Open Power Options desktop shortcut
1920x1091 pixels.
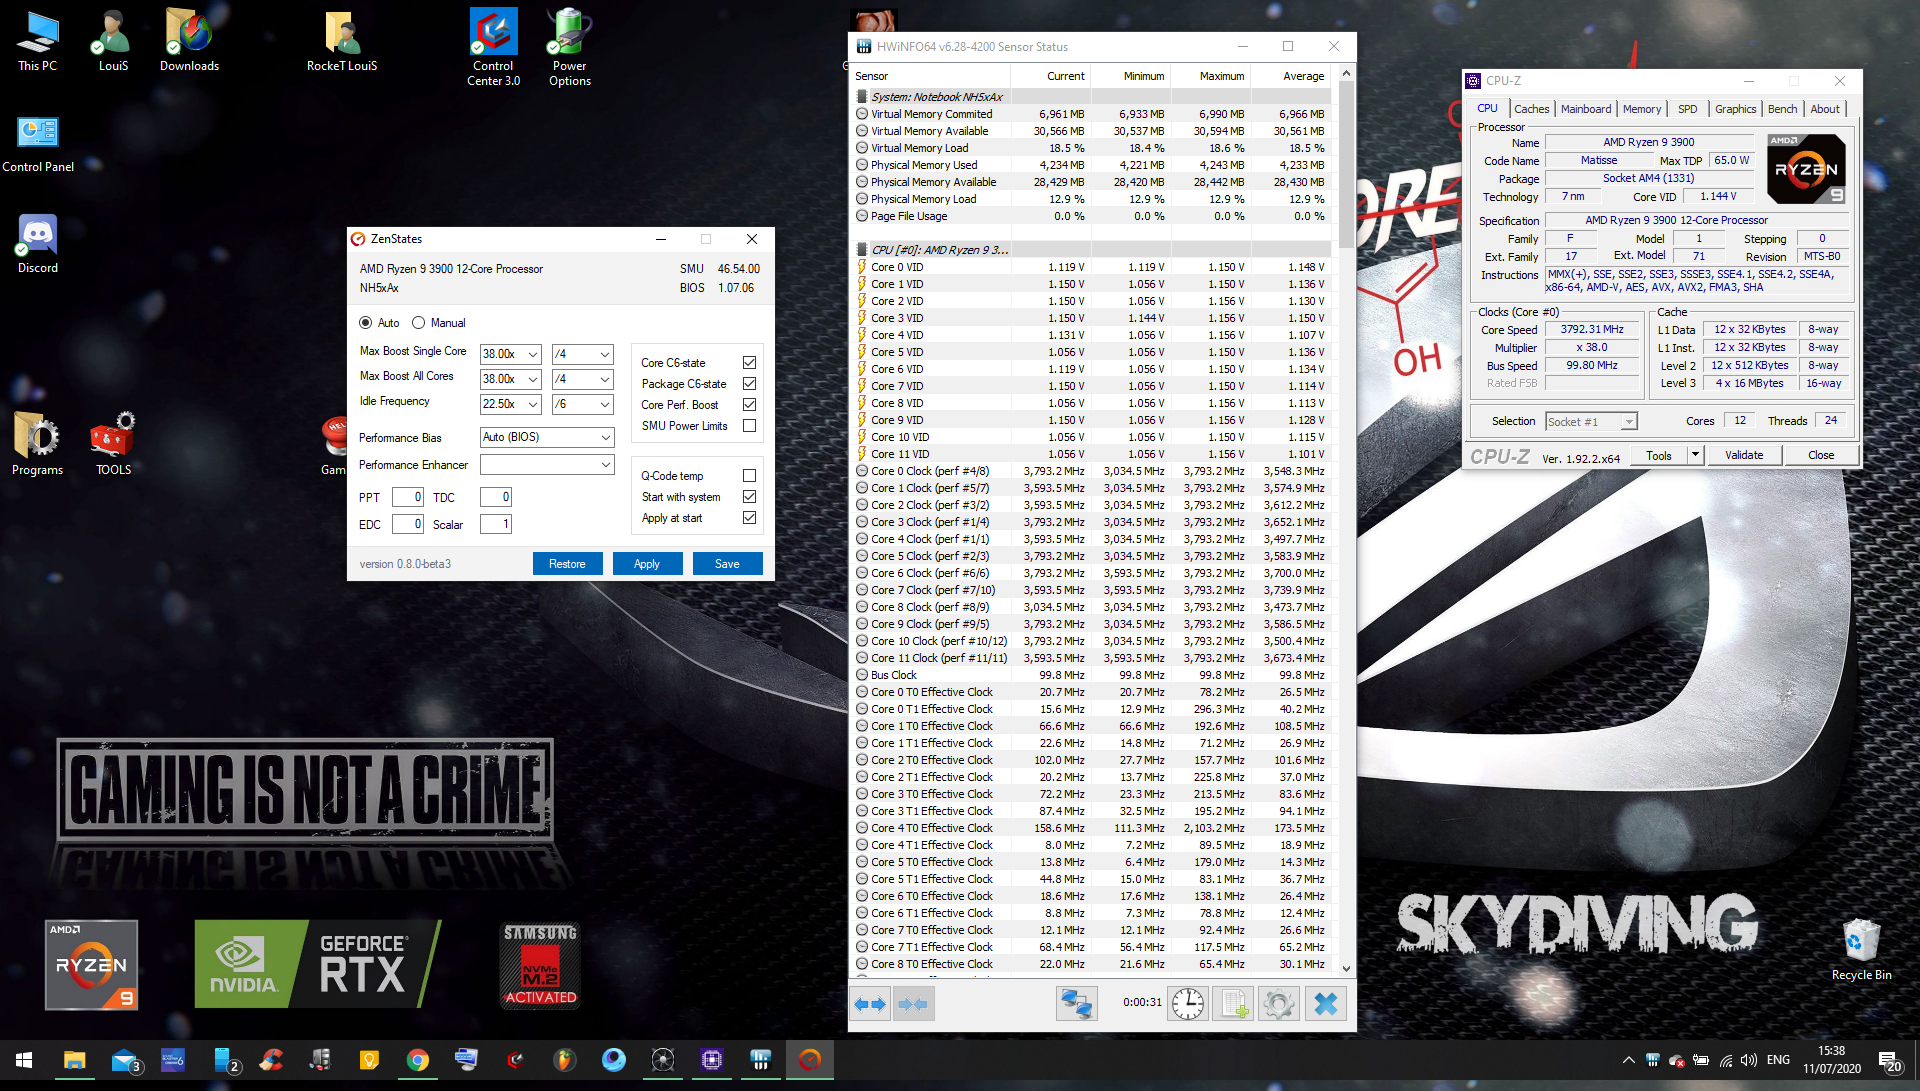[569, 48]
